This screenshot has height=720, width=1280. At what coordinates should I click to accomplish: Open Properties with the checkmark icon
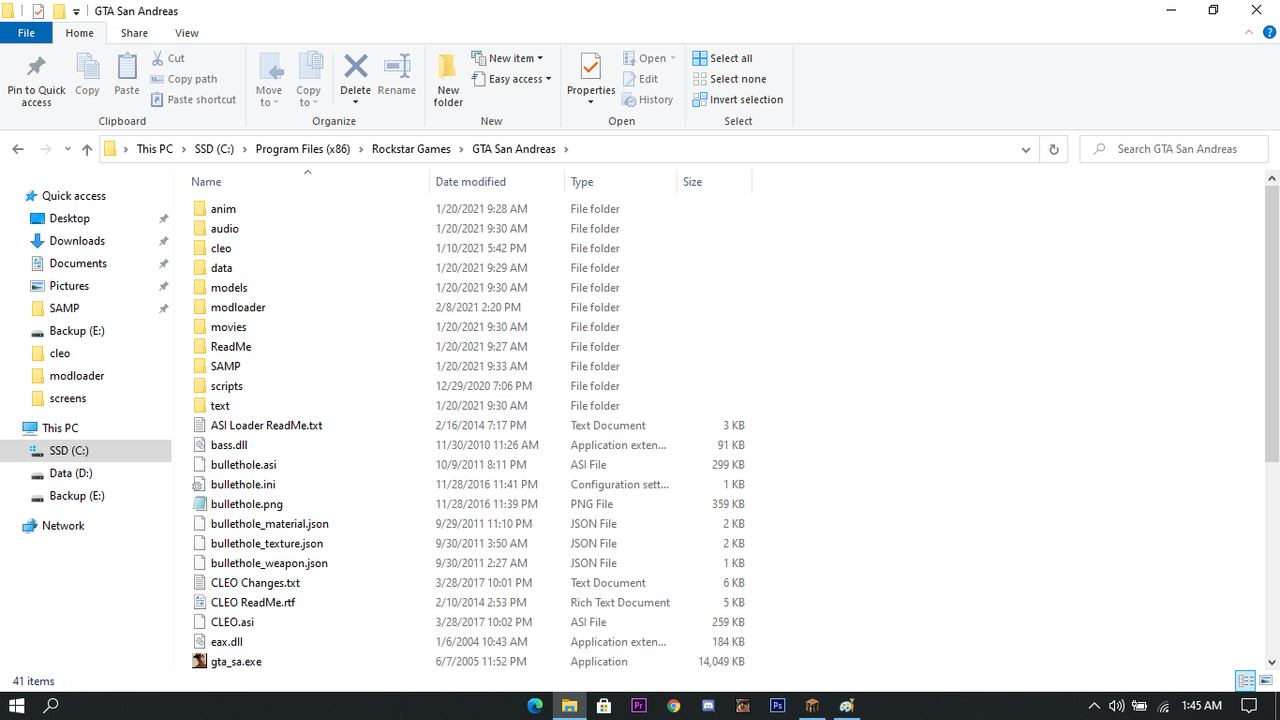(591, 68)
